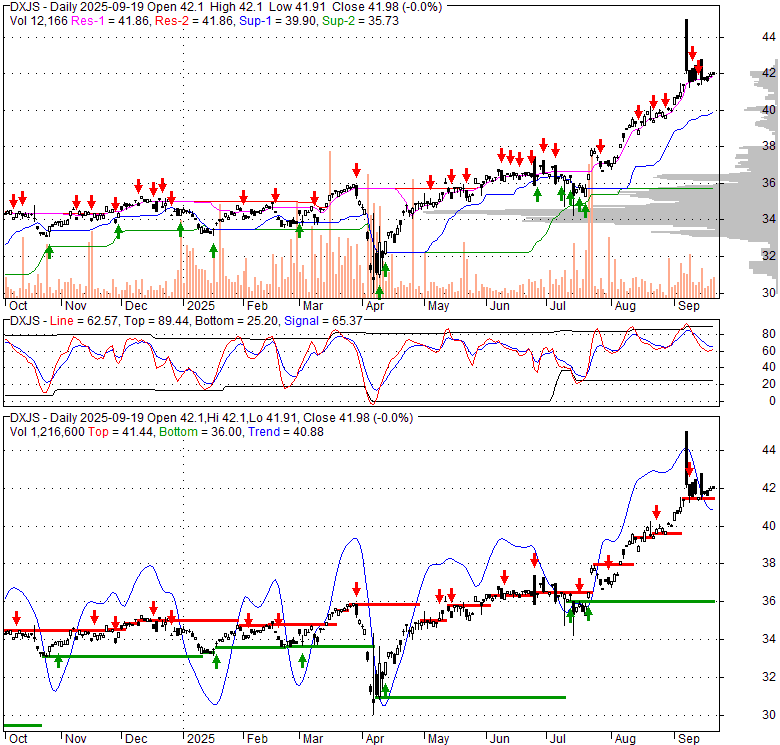Click the Top = 89.44 indicator label
The width and height of the screenshot is (780, 745).
tap(157, 321)
